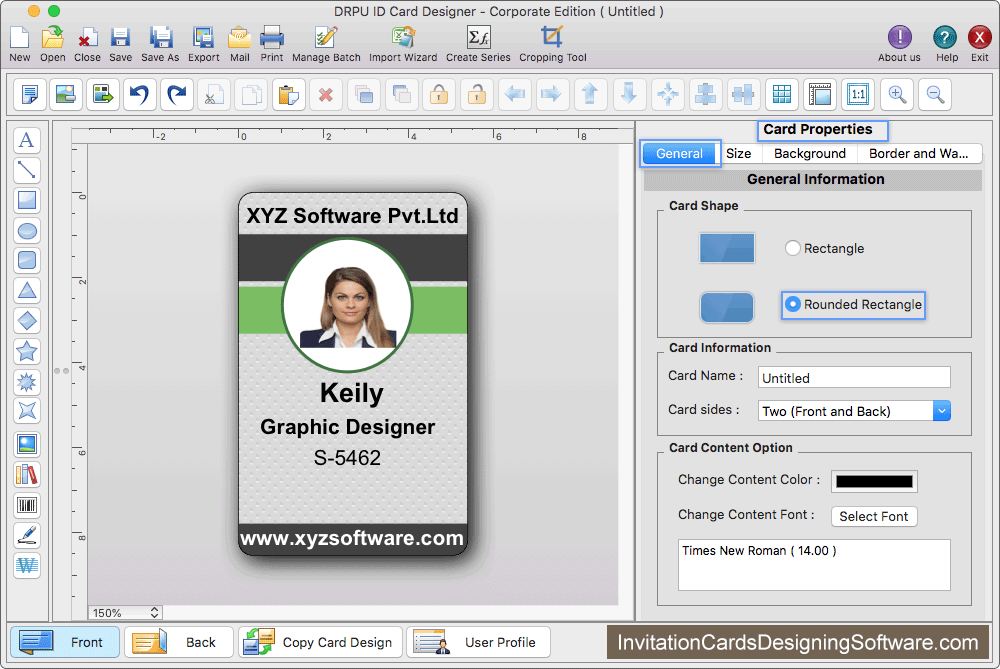
Task: Select the Barcode tool
Action: pos(27,506)
